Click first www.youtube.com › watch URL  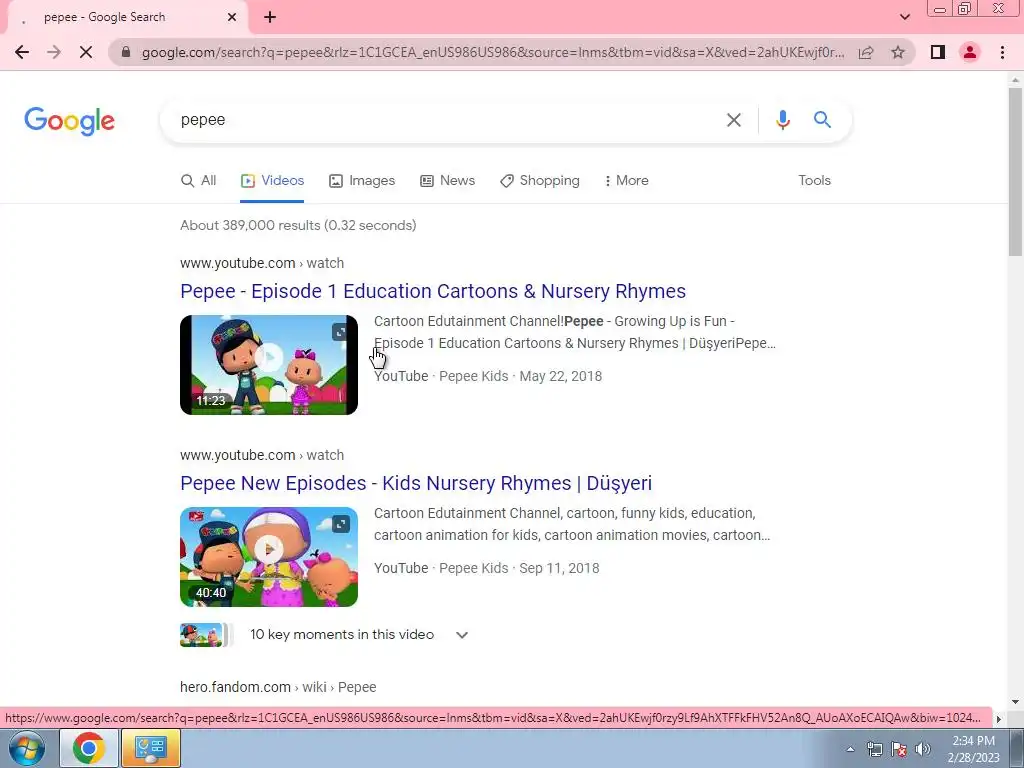262,263
